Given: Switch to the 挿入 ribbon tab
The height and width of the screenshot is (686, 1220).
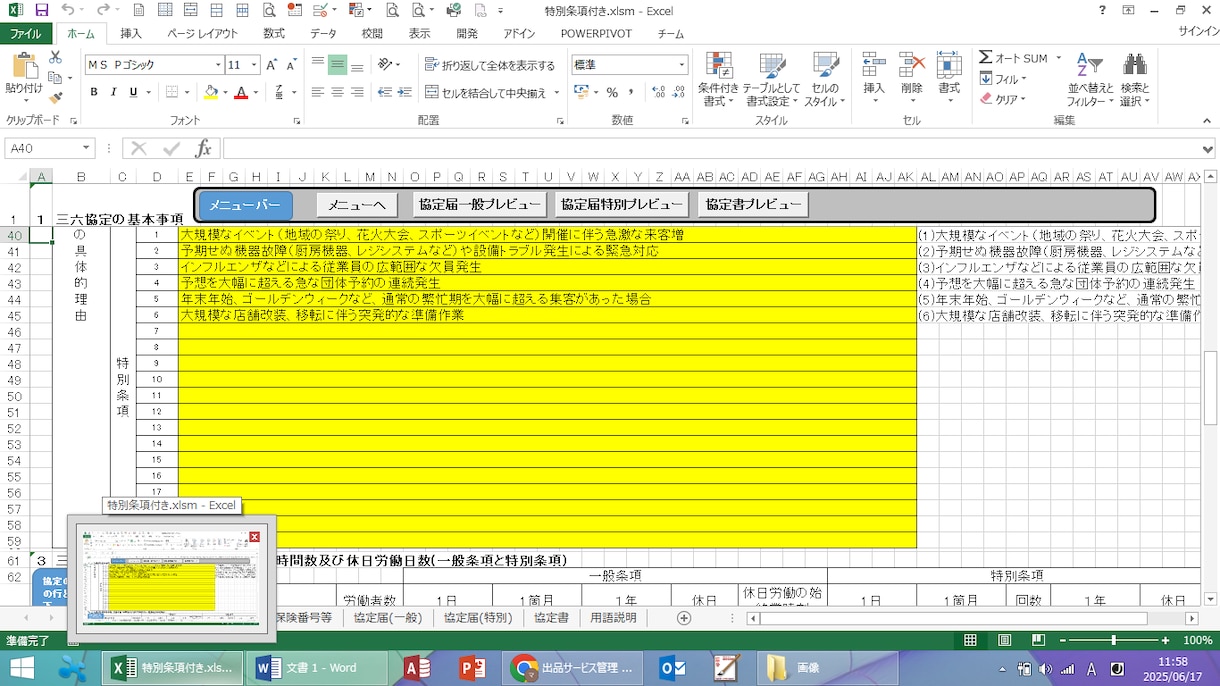Looking at the screenshot, I should point(131,33).
